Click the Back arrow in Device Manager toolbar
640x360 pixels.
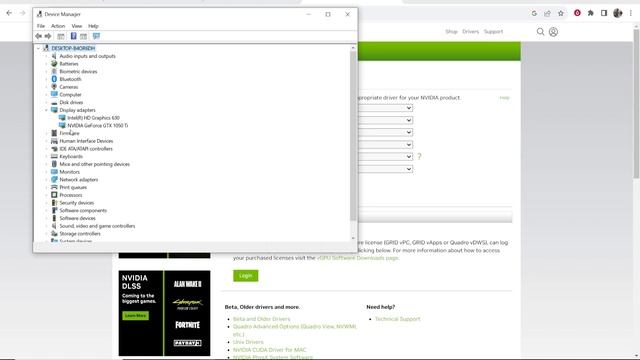[38, 36]
